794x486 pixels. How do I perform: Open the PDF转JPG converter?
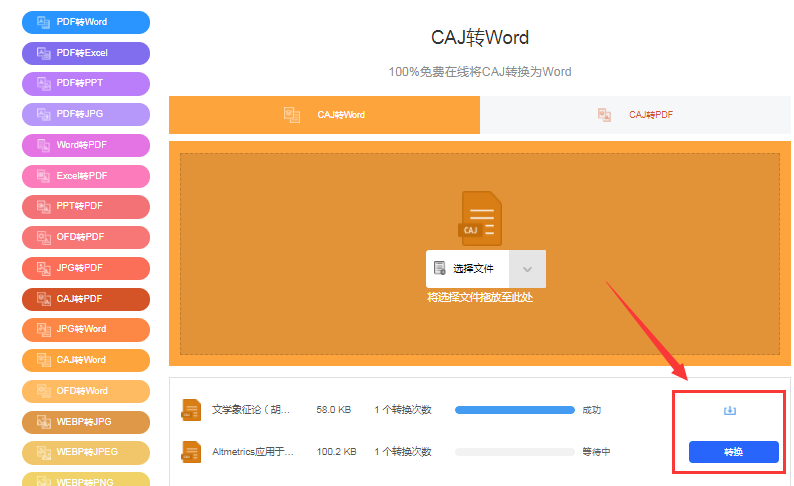tap(86, 114)
